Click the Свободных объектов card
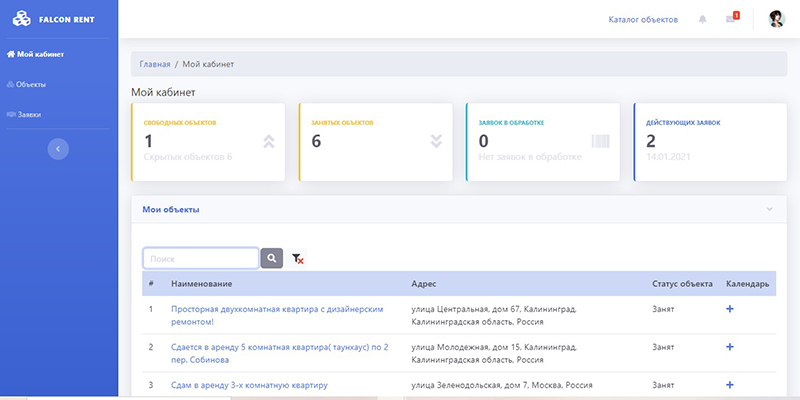800x400 pixels. point(206,140)
